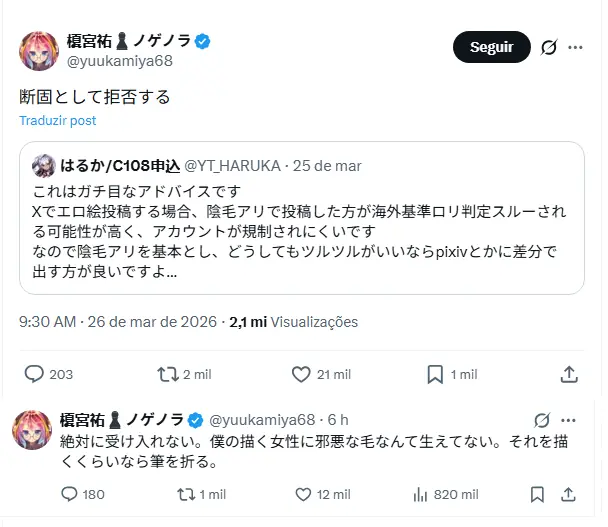Reply to the second post (180 replies)
The image size is (608, 527).
coord(69,494)
